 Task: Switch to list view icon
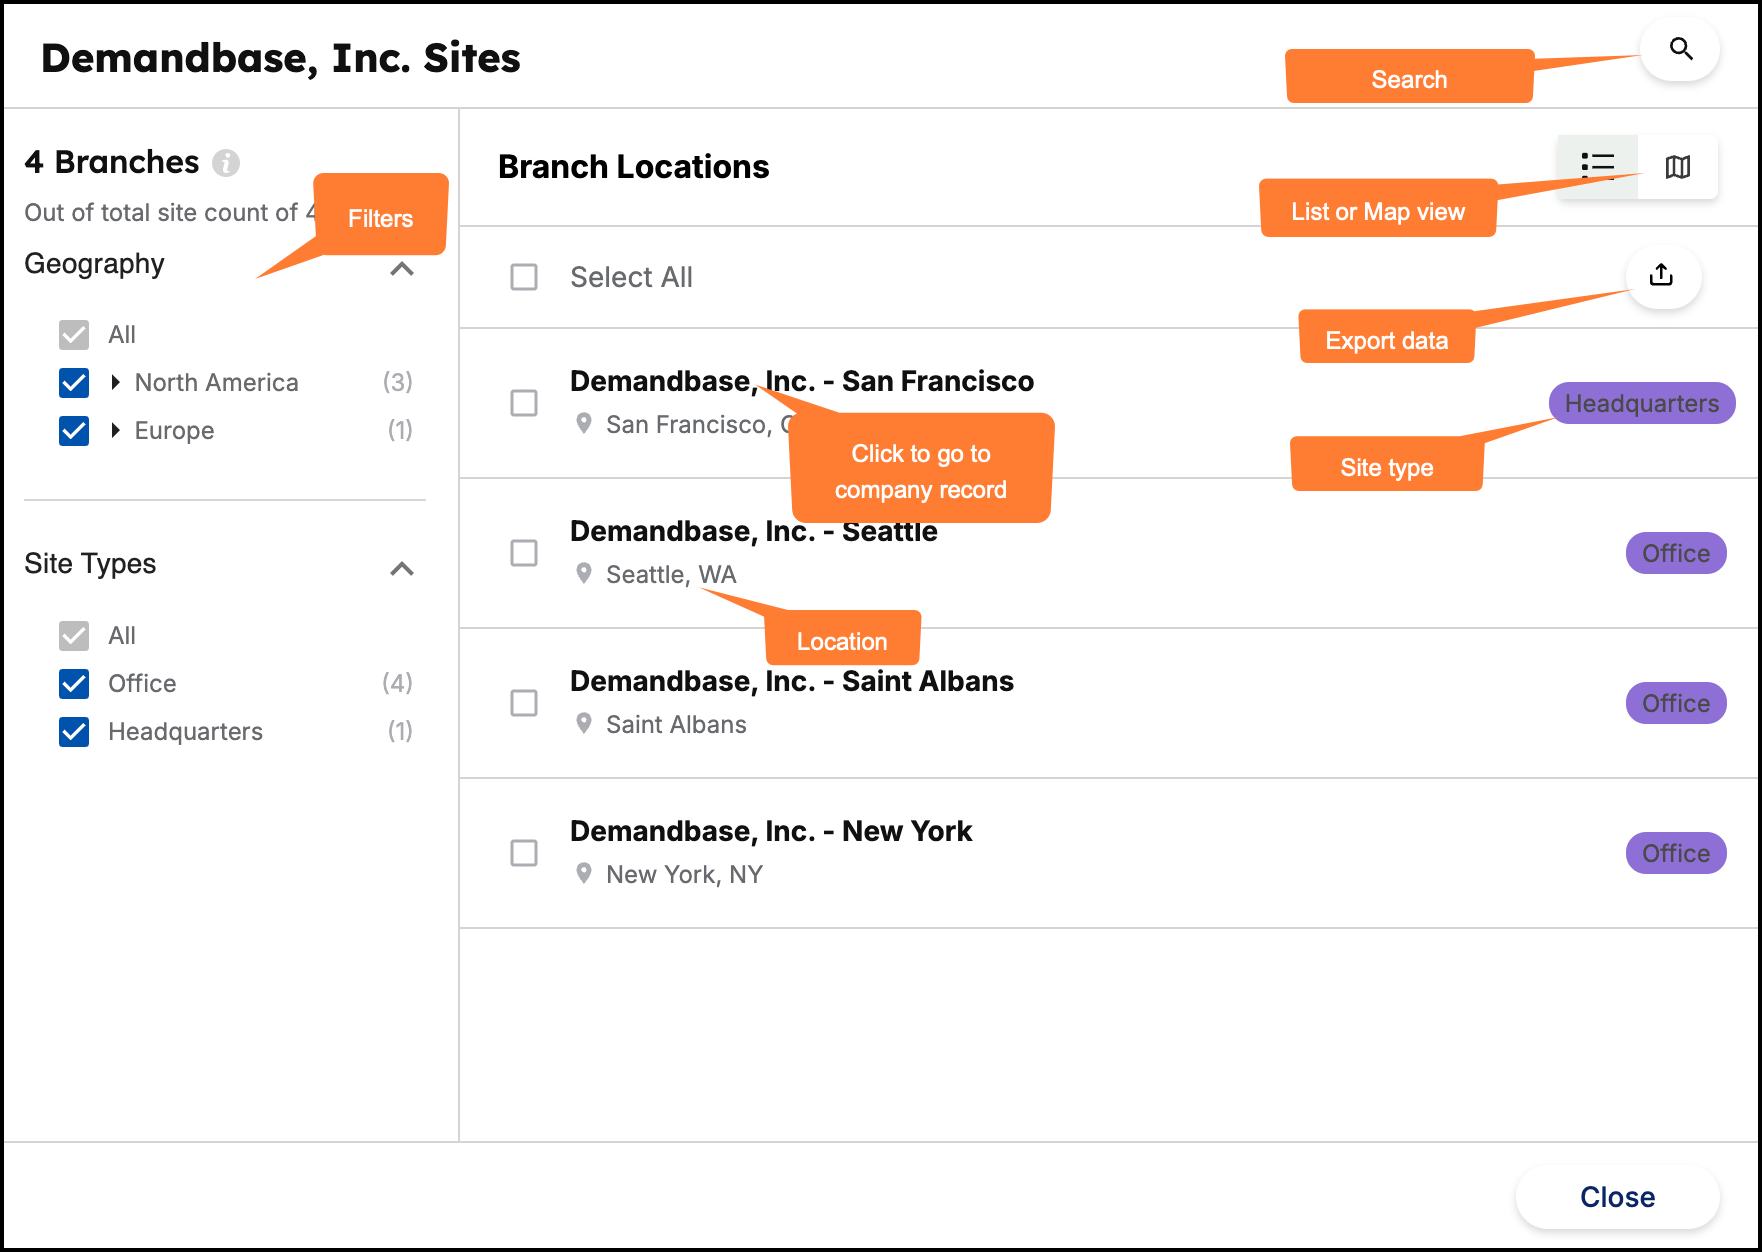(x=1597, y=166)
